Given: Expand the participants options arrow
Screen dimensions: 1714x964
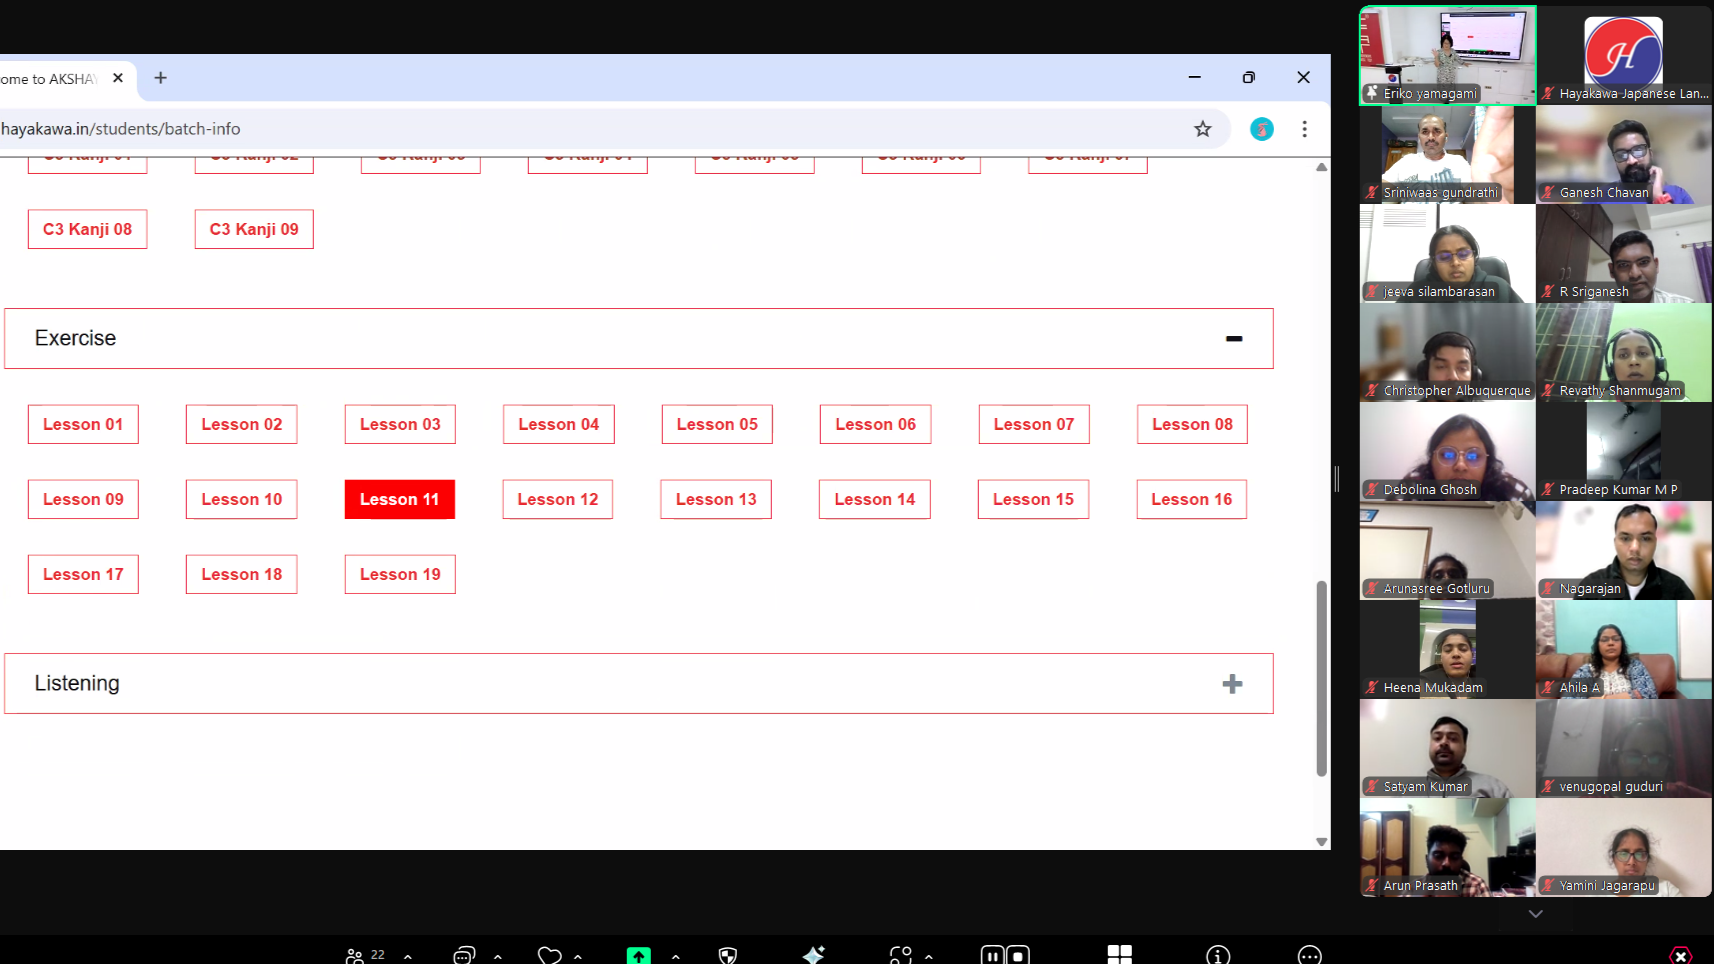Looking at the screenshot, I should click(408, 957).
